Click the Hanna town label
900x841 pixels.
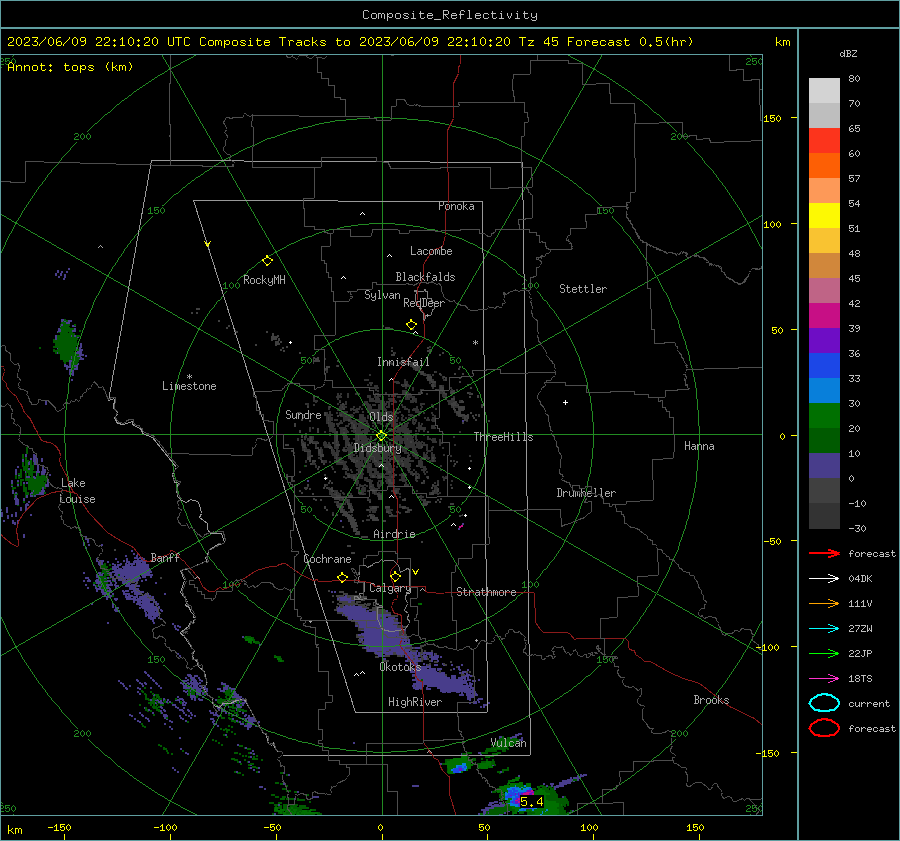click(699, 446)
